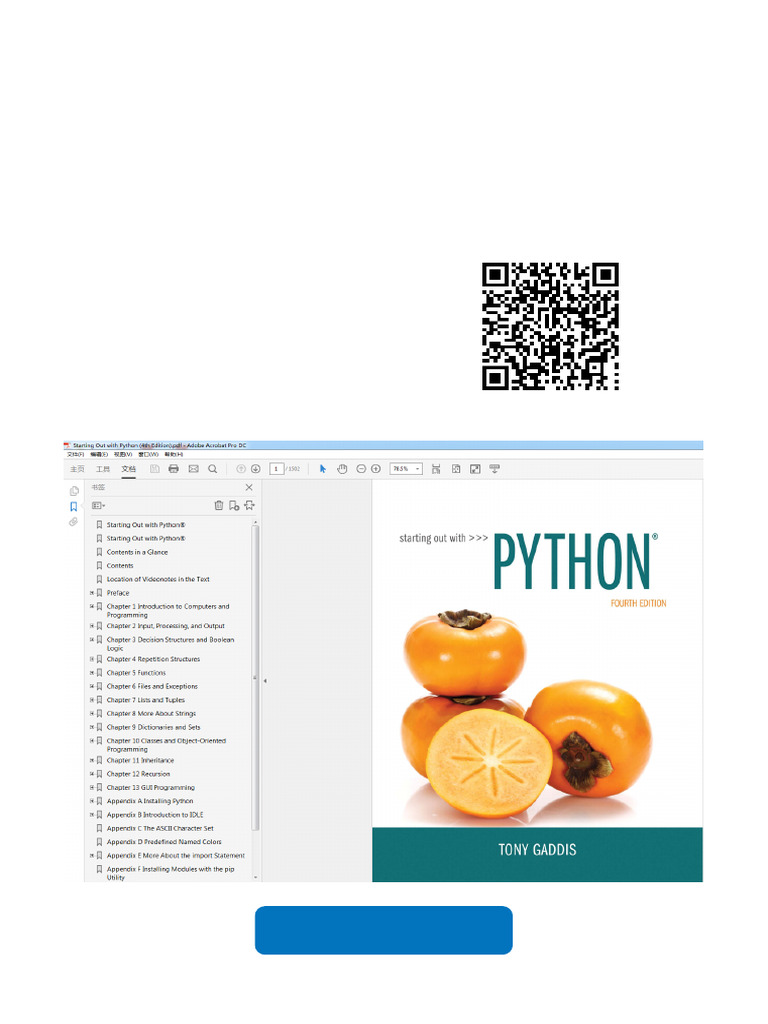Click the Full screen mode icon
Screen dimensions: 768x1024
click(x=475, y=469)
